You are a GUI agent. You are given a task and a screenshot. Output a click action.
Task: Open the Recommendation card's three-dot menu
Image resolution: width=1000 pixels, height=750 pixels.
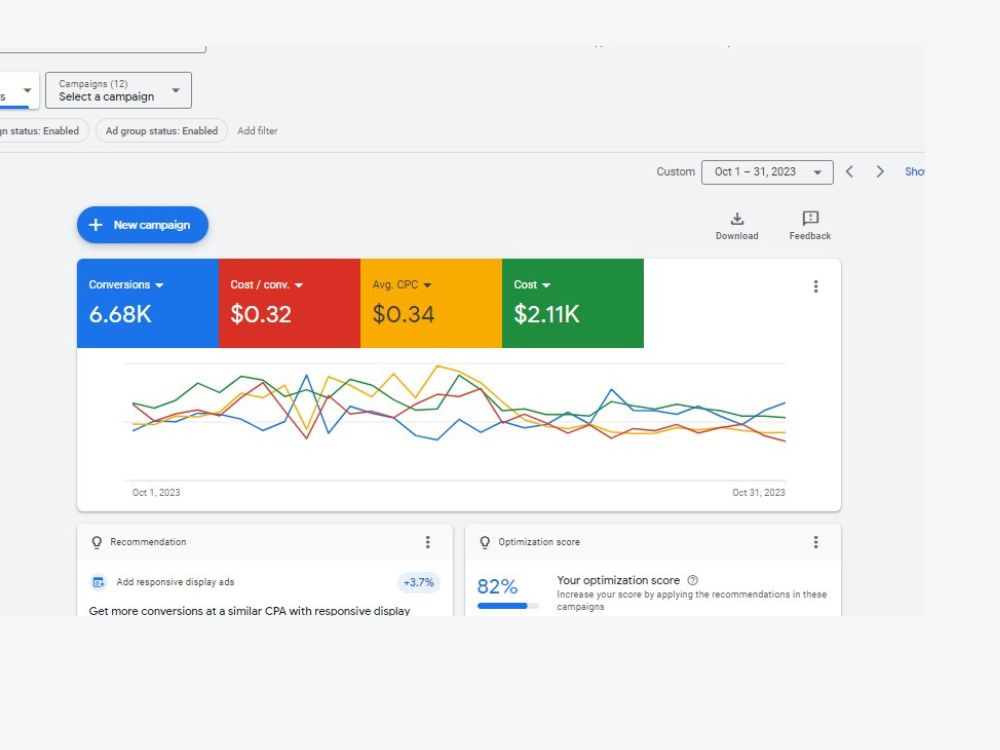tap(427, 542)
